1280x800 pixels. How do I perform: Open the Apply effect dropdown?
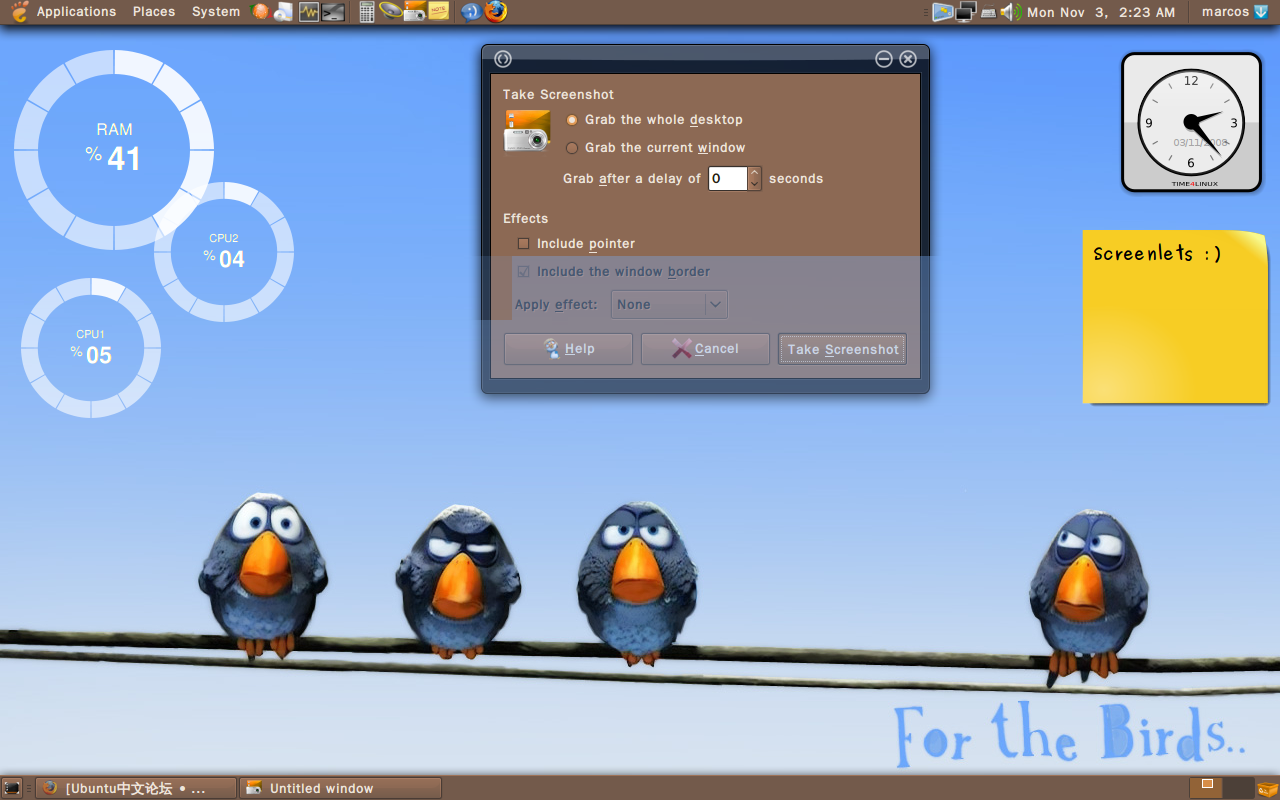coord(669,304)
